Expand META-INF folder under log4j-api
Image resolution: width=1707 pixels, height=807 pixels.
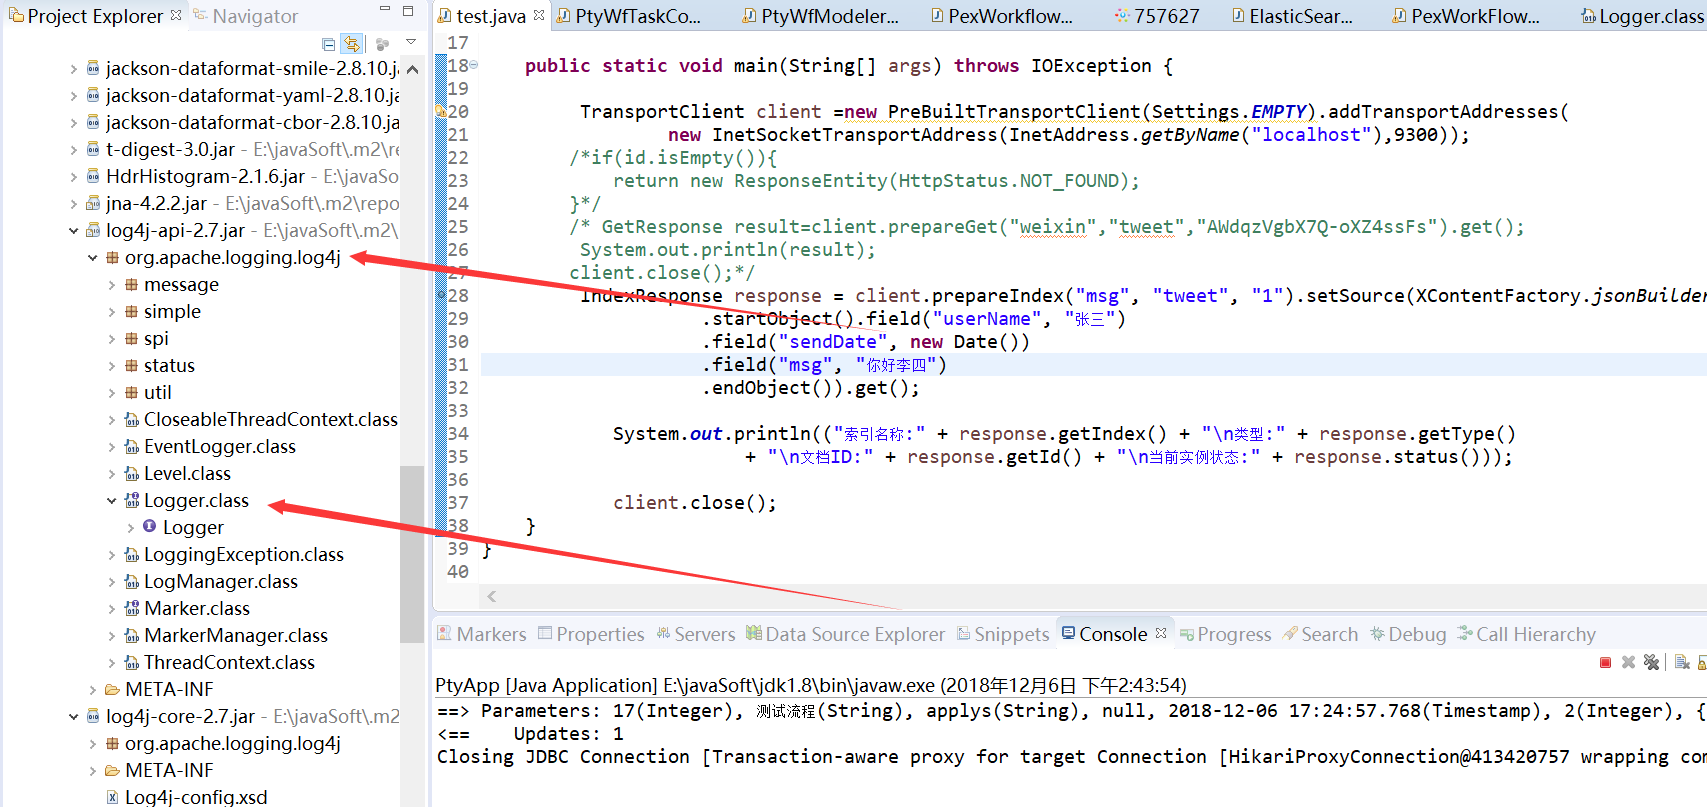pyautogui.click(x=92, y=690)
